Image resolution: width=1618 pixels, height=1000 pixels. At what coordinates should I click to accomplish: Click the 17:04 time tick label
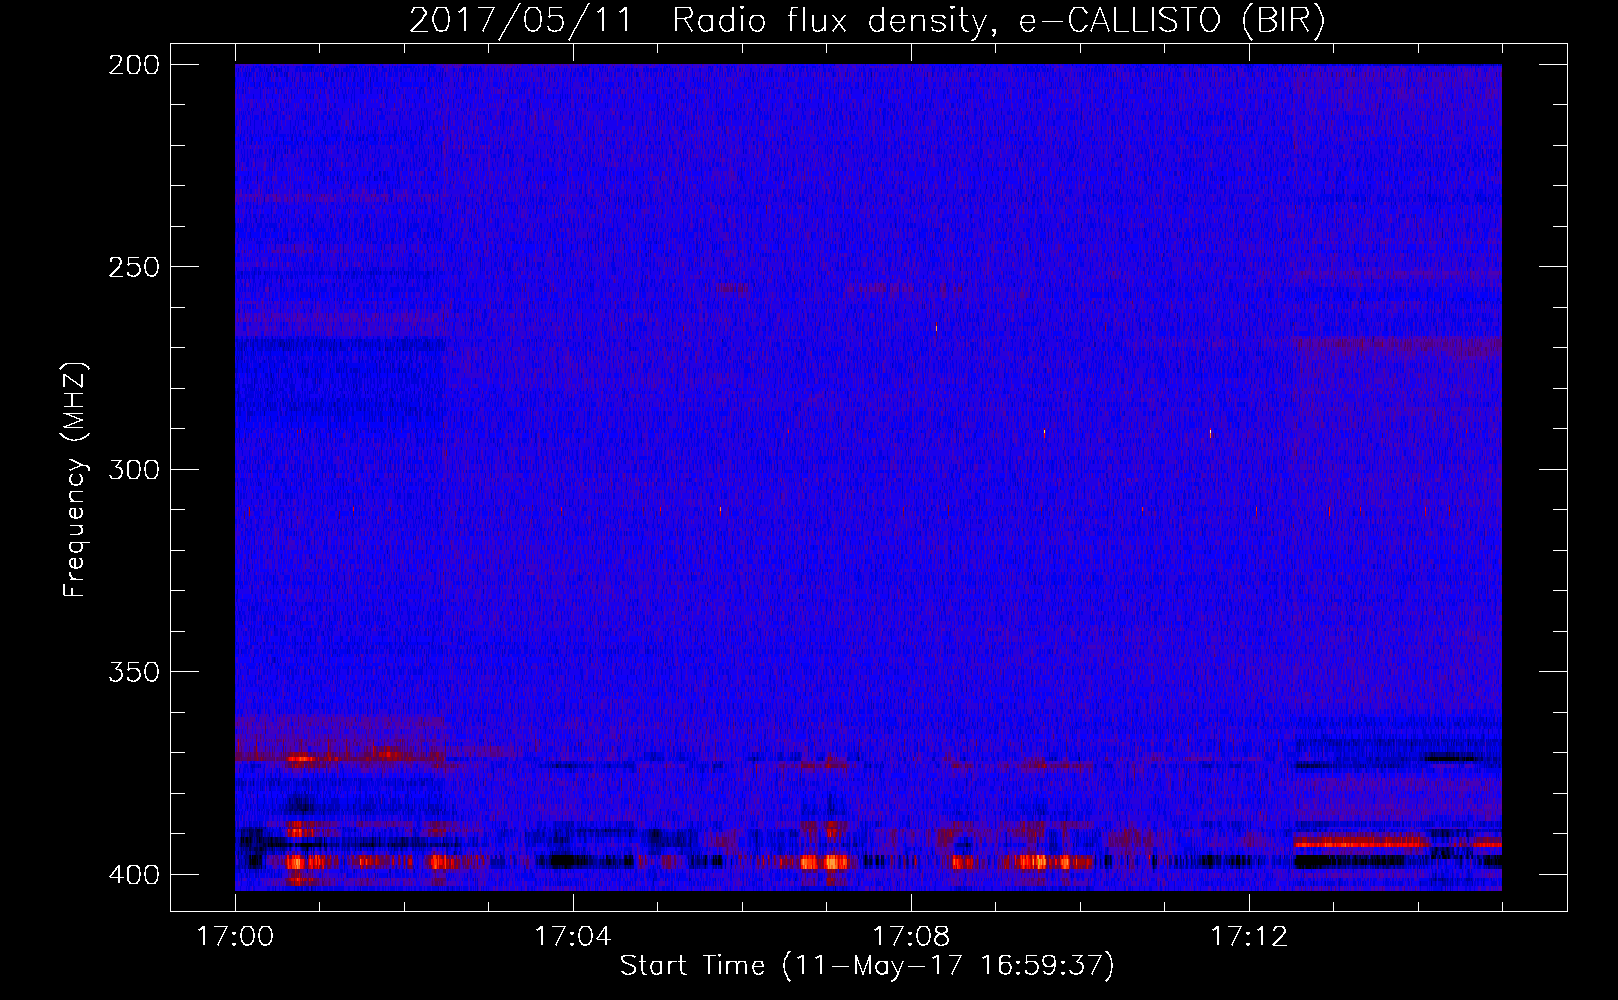[x=573, y=937]
